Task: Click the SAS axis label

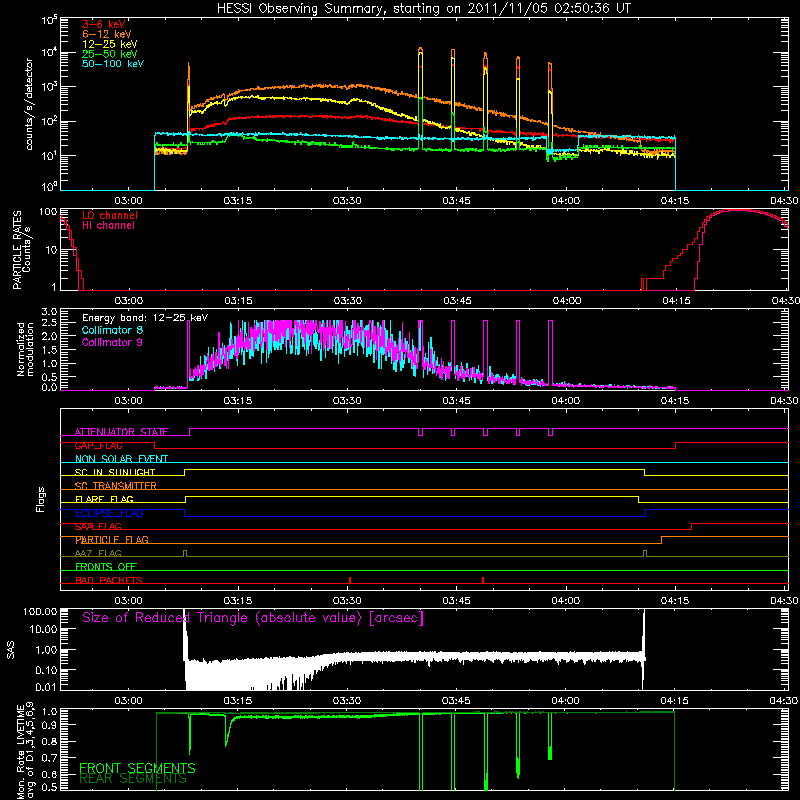Action: tap(11, 649)
